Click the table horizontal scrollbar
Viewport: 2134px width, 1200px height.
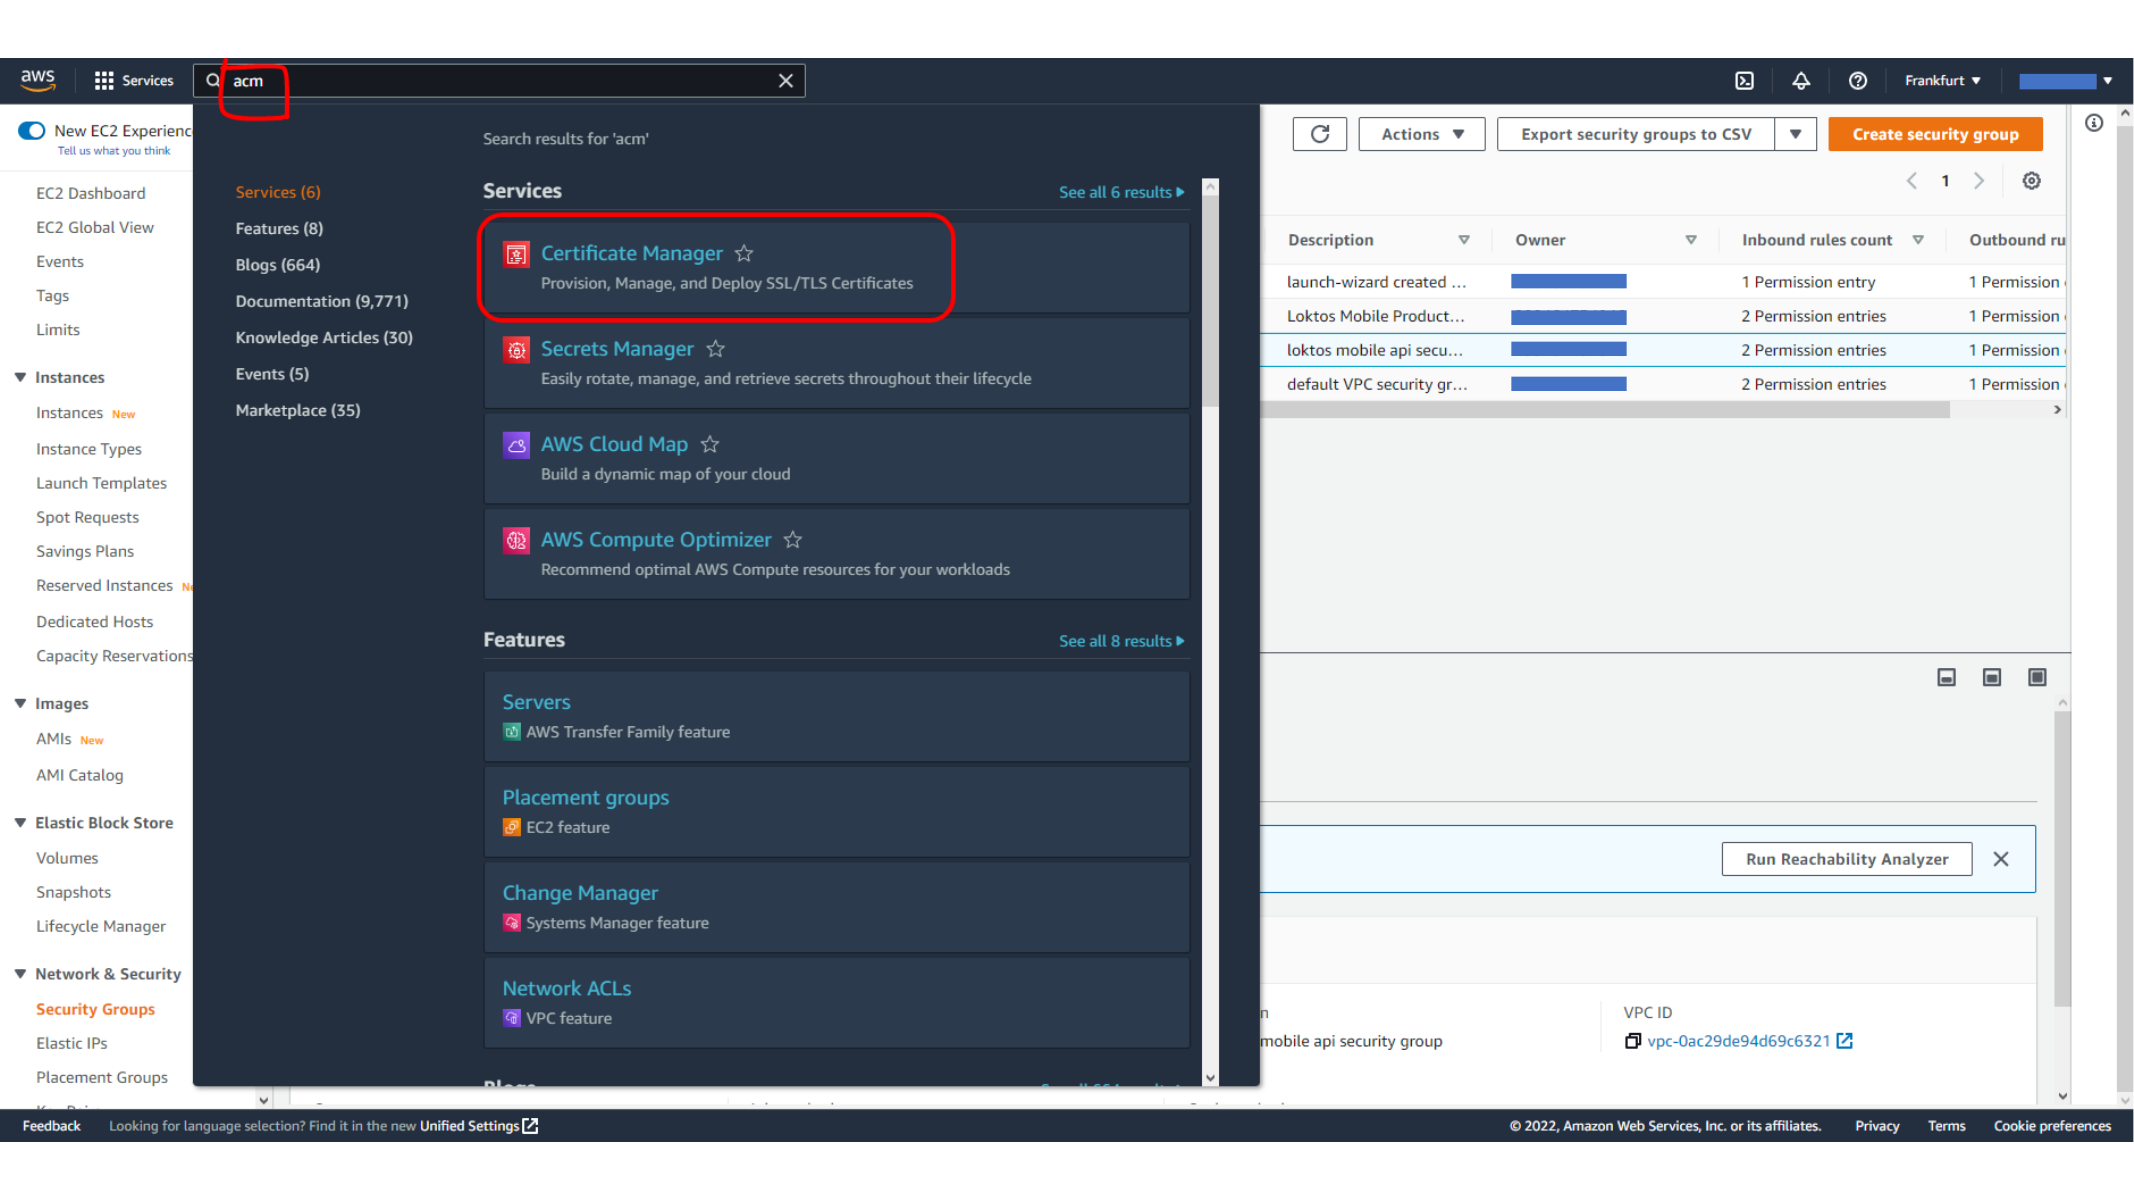[x=1605, y=410]
